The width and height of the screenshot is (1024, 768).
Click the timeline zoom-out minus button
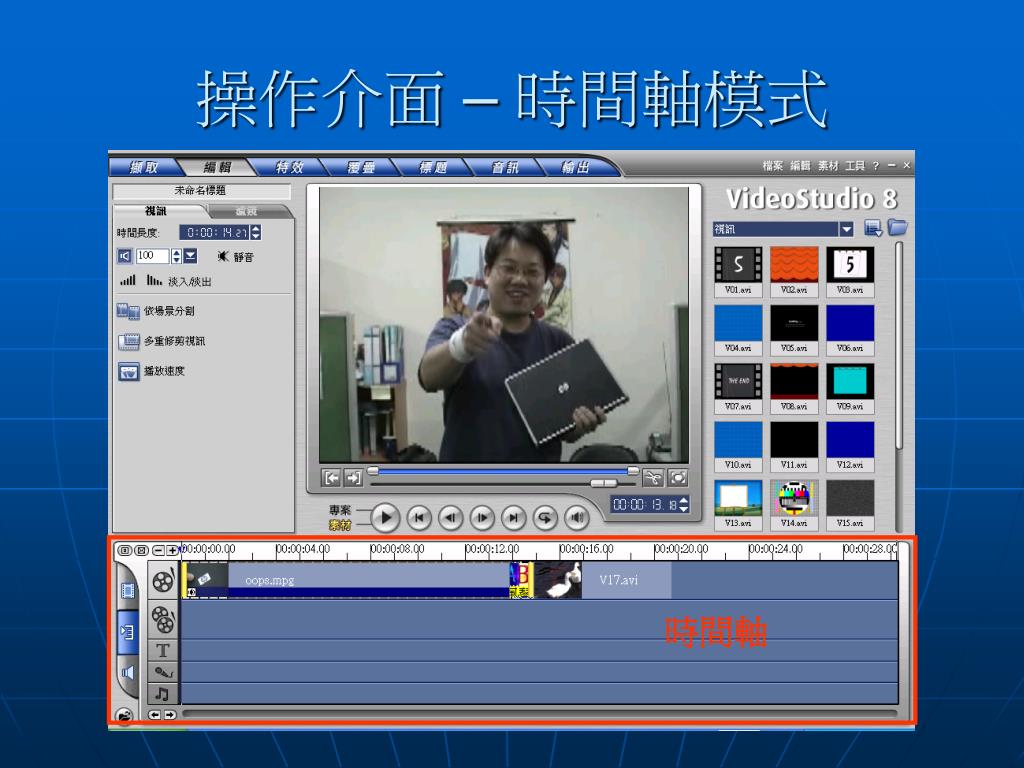click(x=158, y=551)
